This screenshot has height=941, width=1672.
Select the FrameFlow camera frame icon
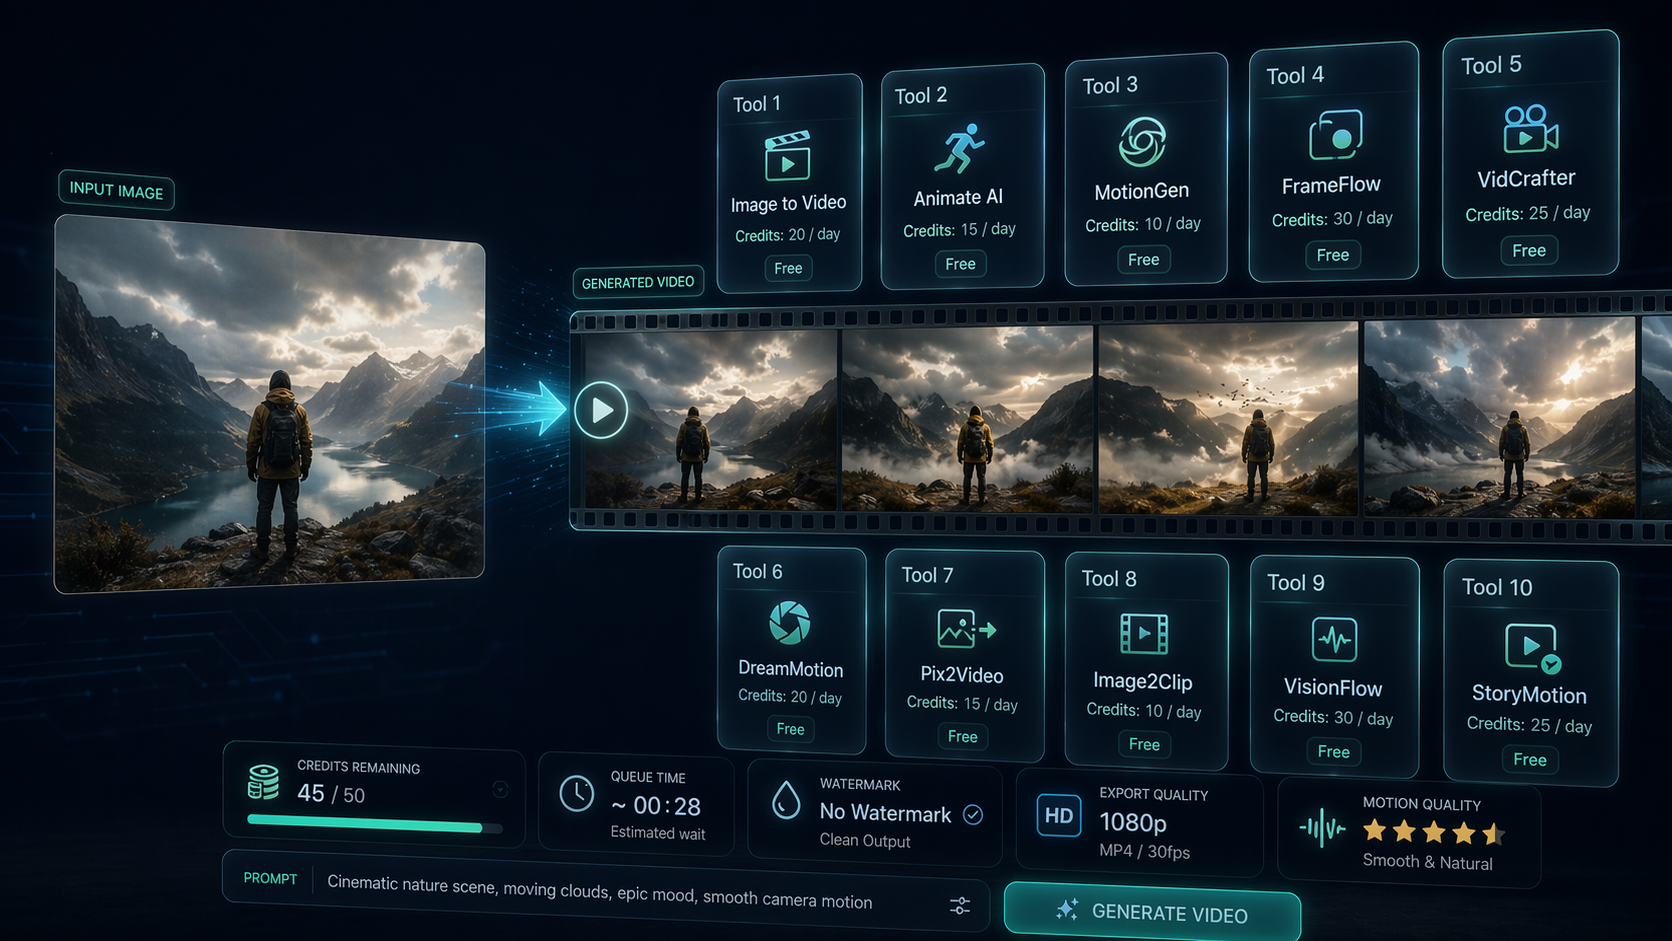pos(1335,135)
